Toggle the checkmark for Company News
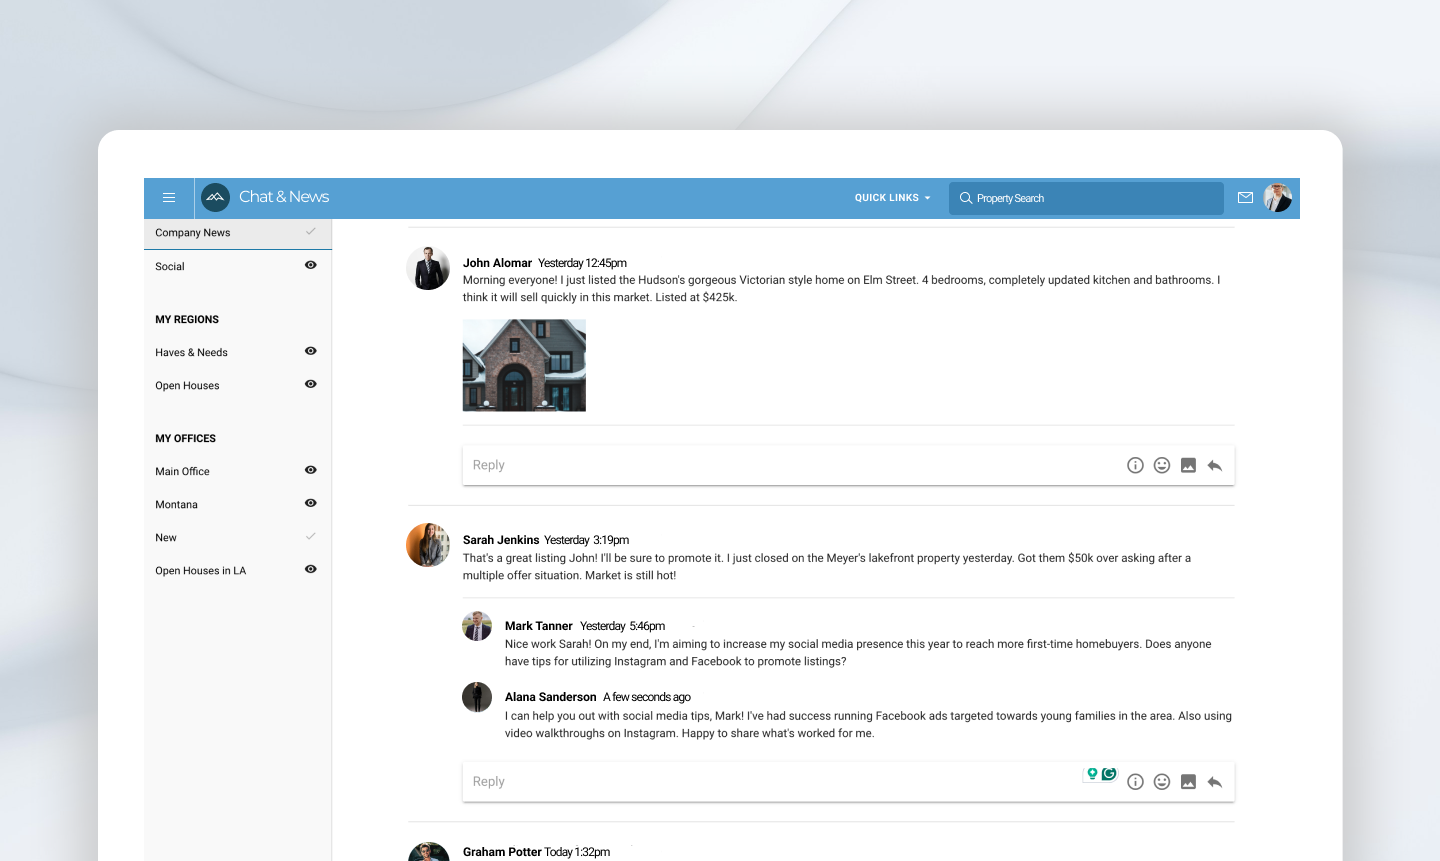Screen dimensions: 1440x861 point(311,231)
